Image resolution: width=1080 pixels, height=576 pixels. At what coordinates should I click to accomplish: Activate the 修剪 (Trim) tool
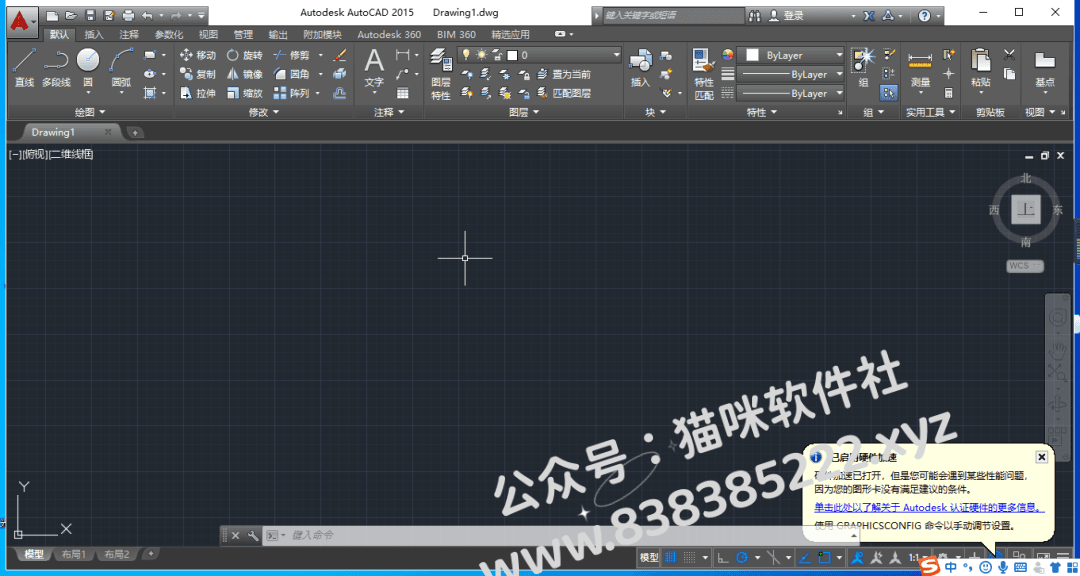291,55
